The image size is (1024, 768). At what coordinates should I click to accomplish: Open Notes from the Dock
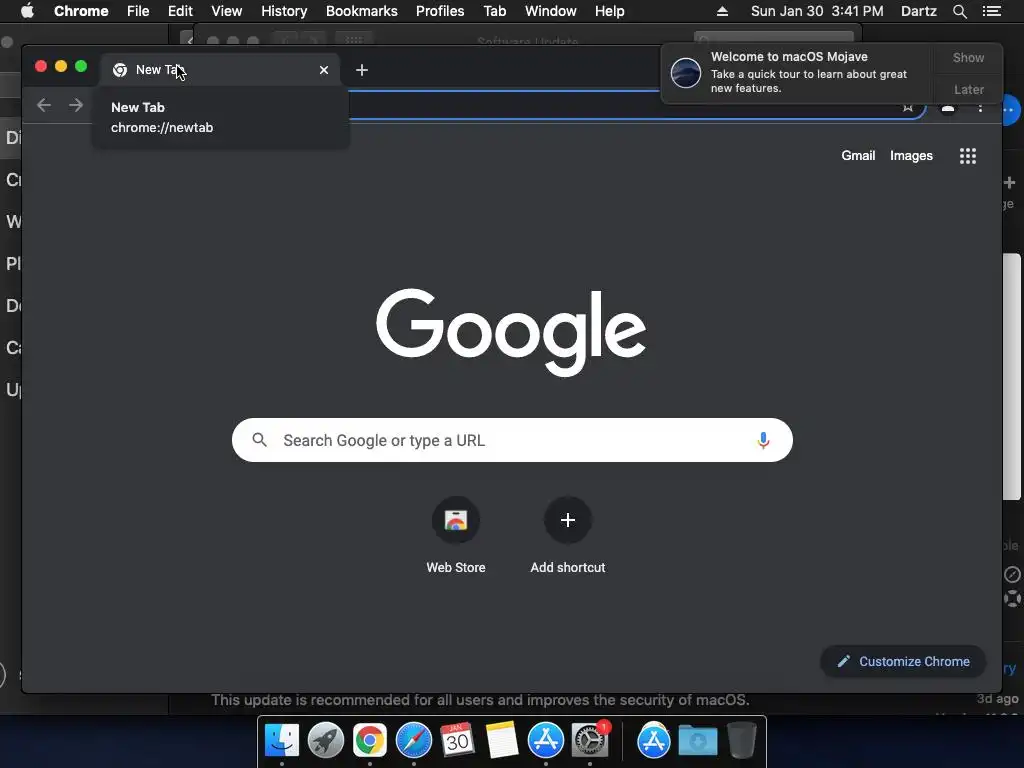[x=502, y=741]
